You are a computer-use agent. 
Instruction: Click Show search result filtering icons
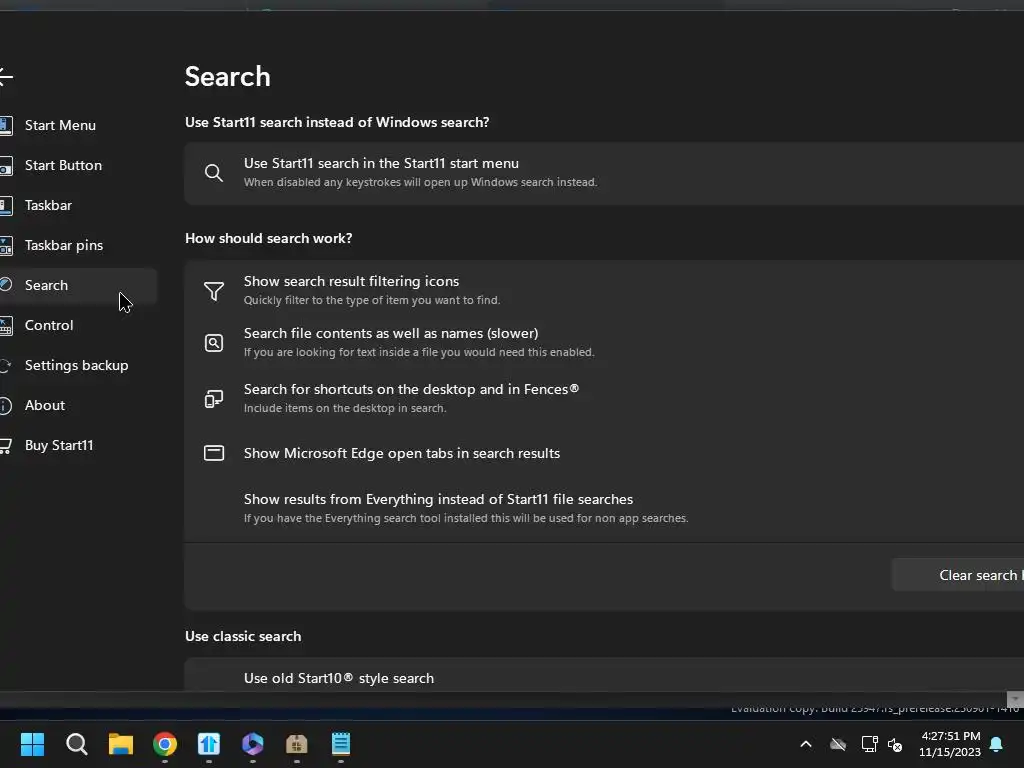pos(604,290)
